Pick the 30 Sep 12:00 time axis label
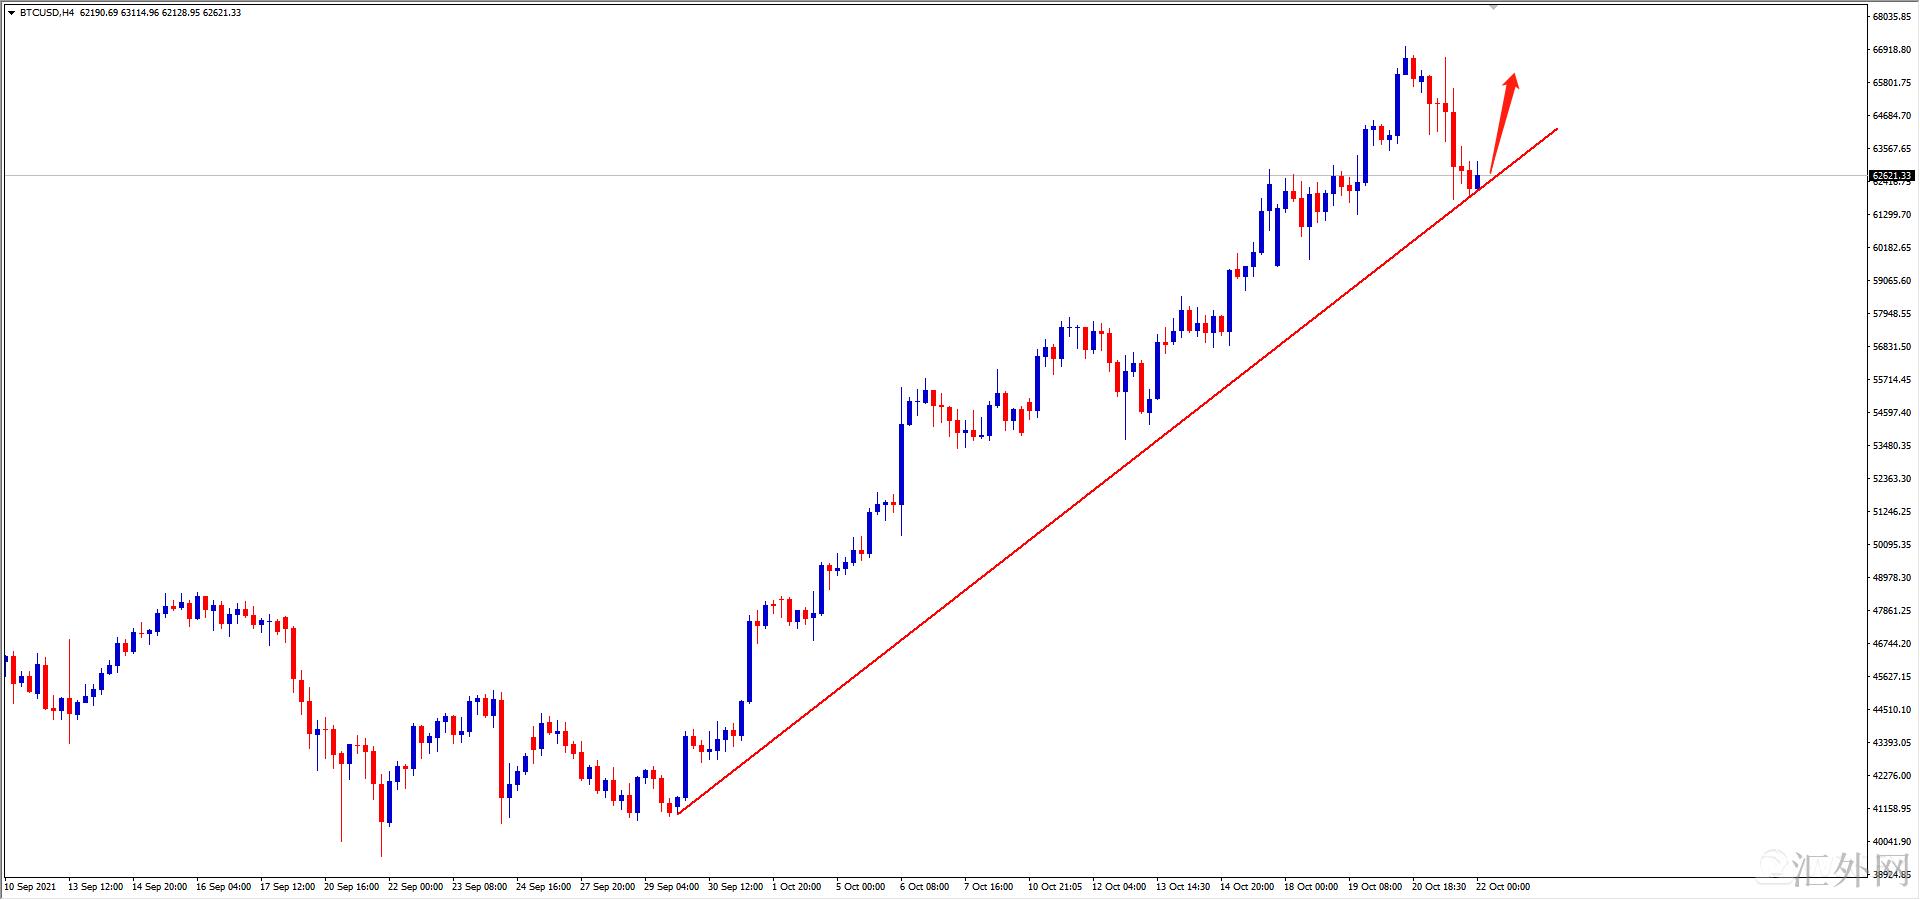The height and width of the screenshot is (900, 1920). pos(735,887)
